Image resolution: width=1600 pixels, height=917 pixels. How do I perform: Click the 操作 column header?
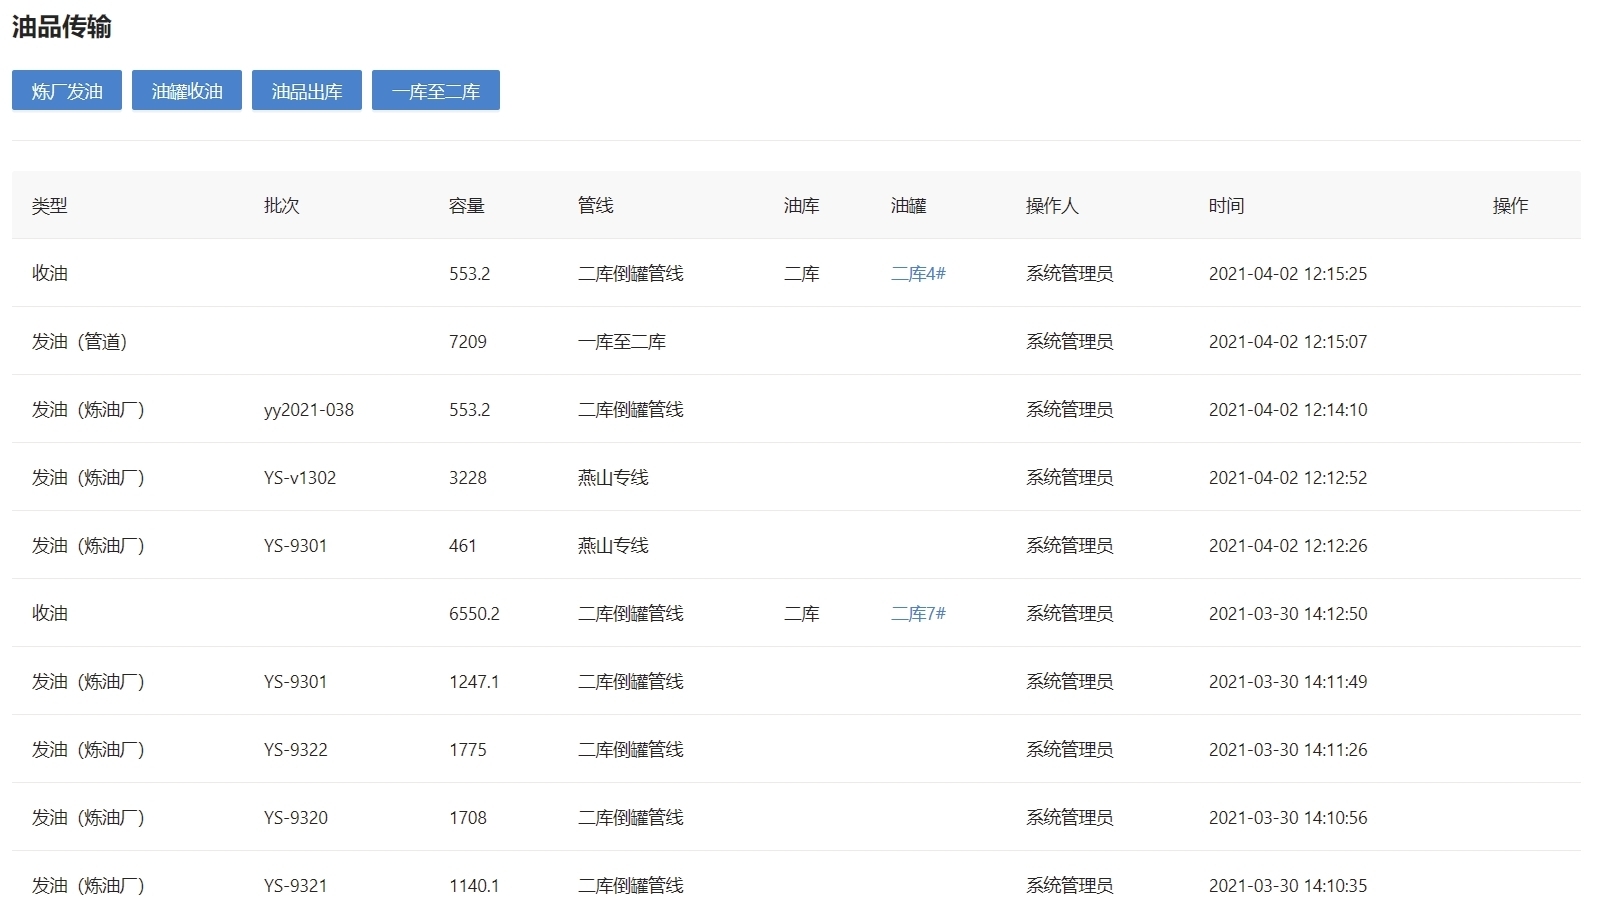coord(1509,206)
